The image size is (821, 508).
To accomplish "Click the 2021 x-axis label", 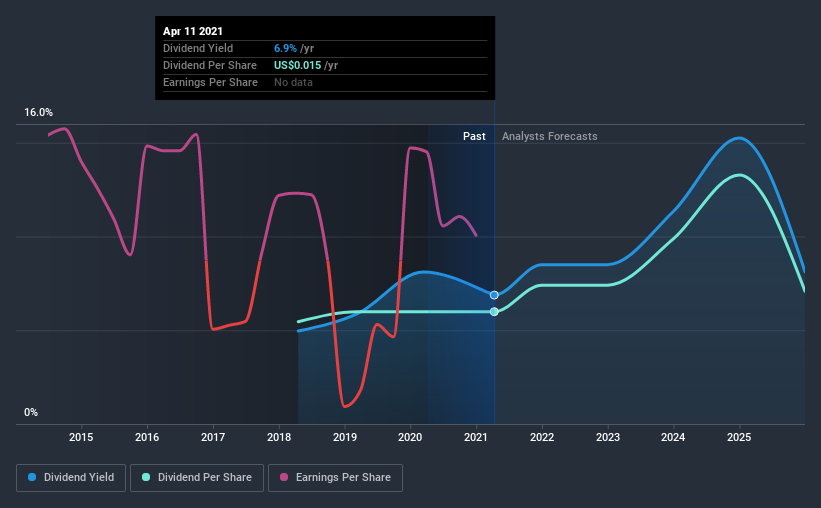I will pos(476,437).
